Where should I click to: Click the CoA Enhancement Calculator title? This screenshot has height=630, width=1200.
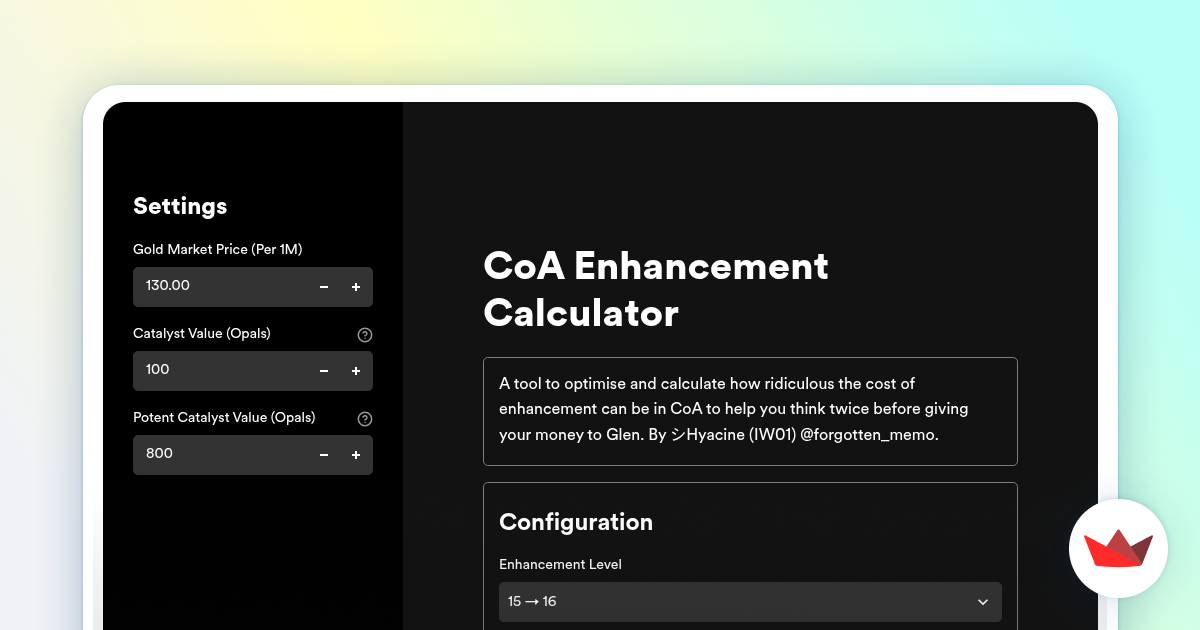tap(656, 289)
